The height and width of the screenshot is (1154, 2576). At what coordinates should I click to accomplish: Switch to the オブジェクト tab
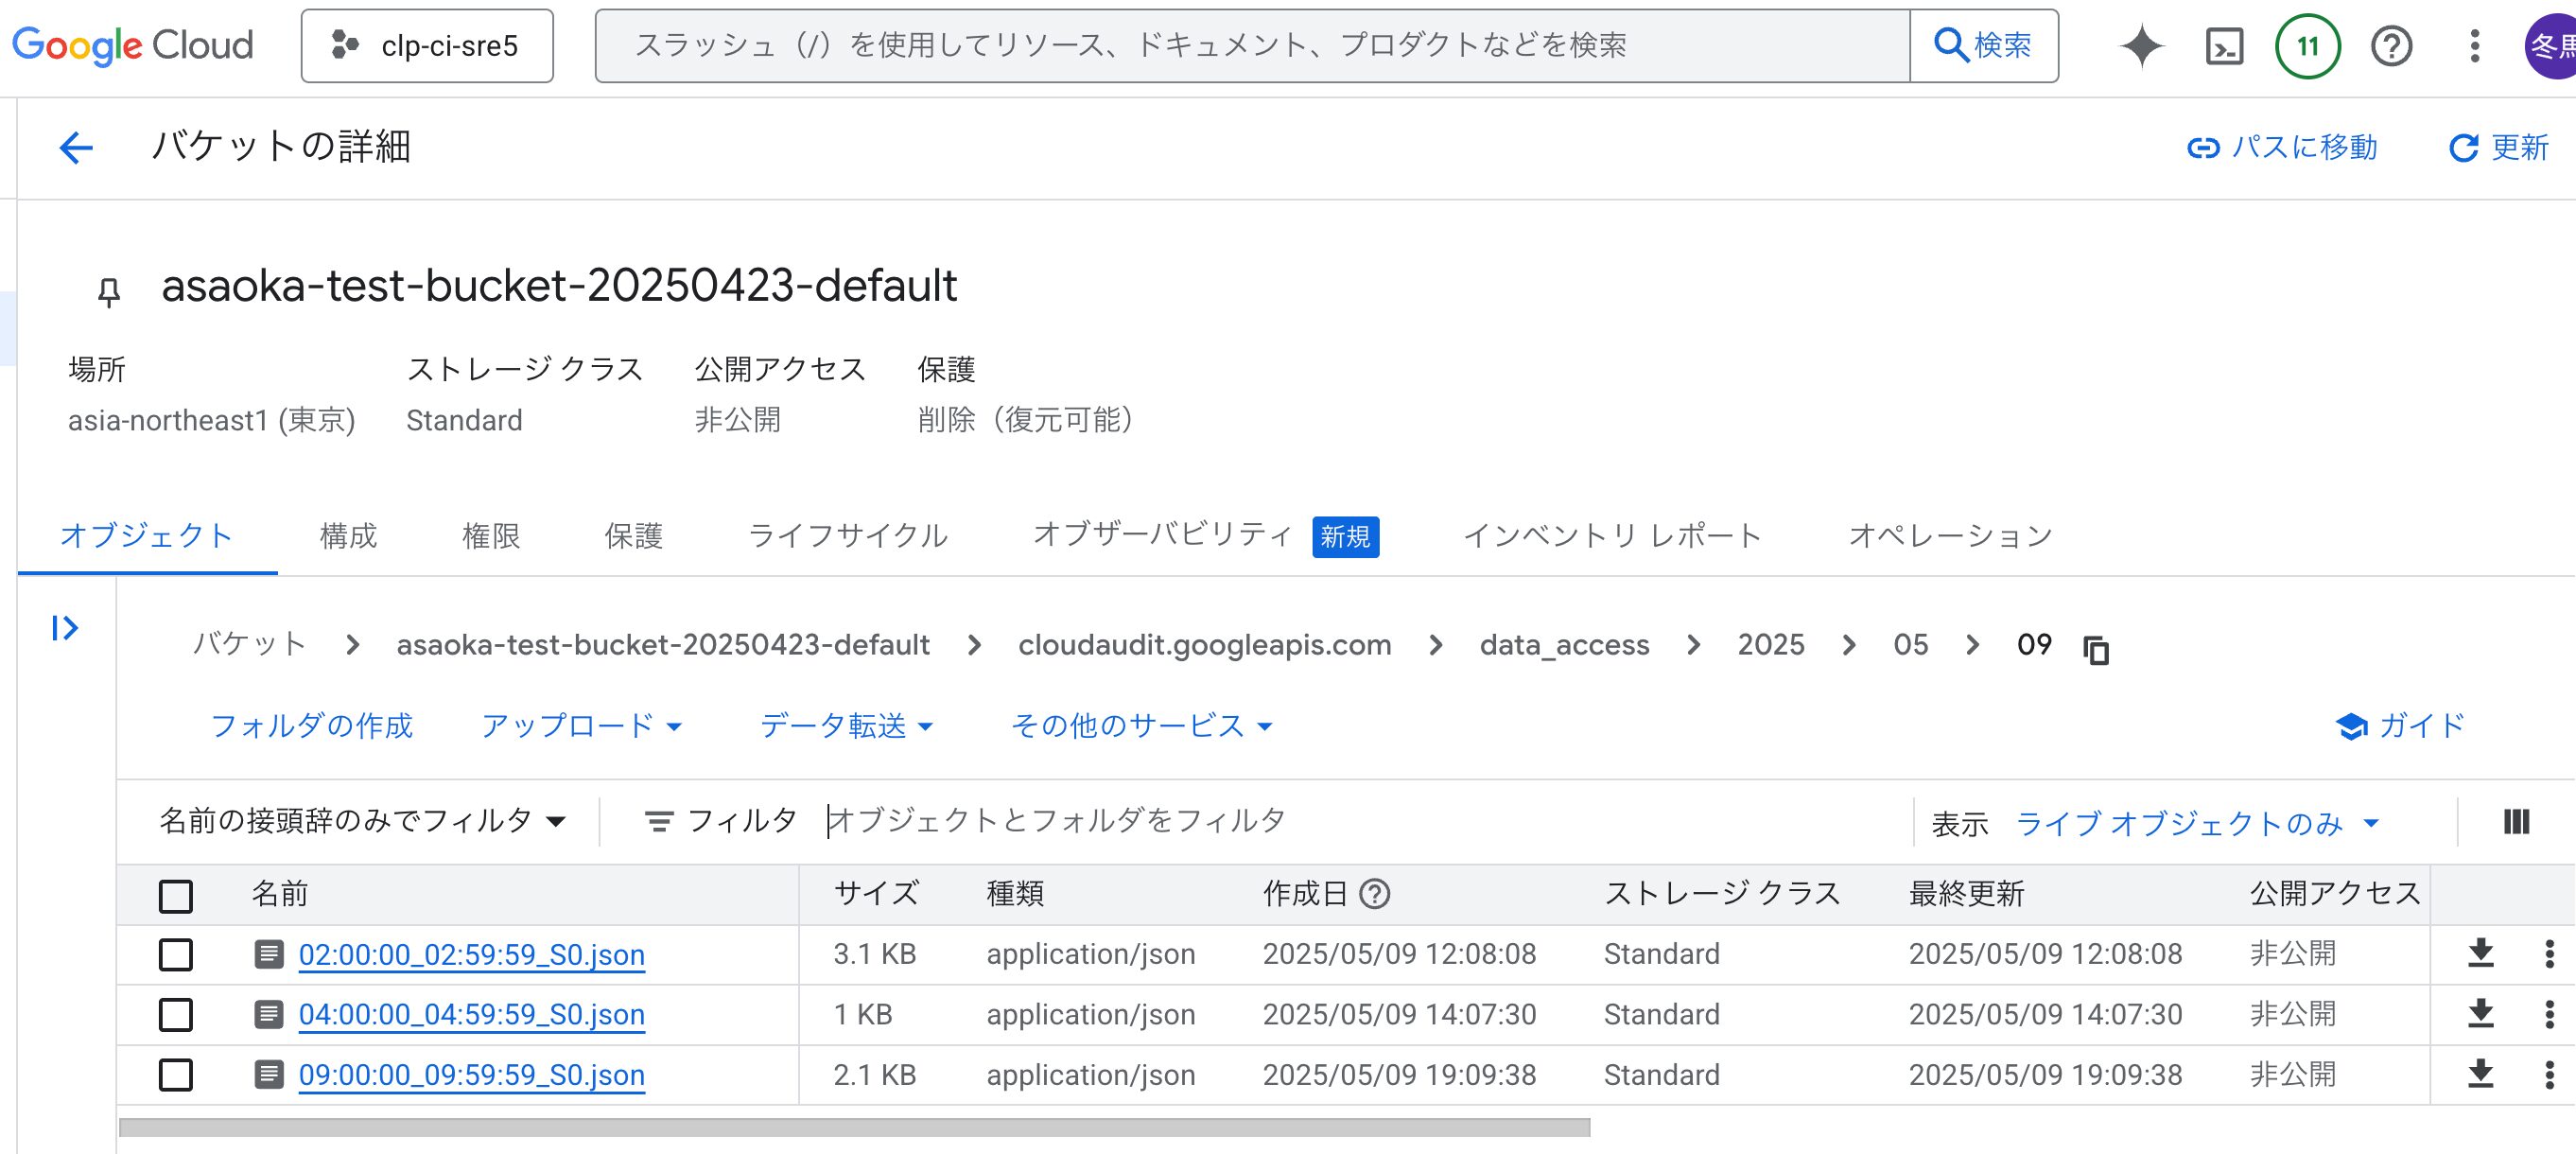point(147,536)
